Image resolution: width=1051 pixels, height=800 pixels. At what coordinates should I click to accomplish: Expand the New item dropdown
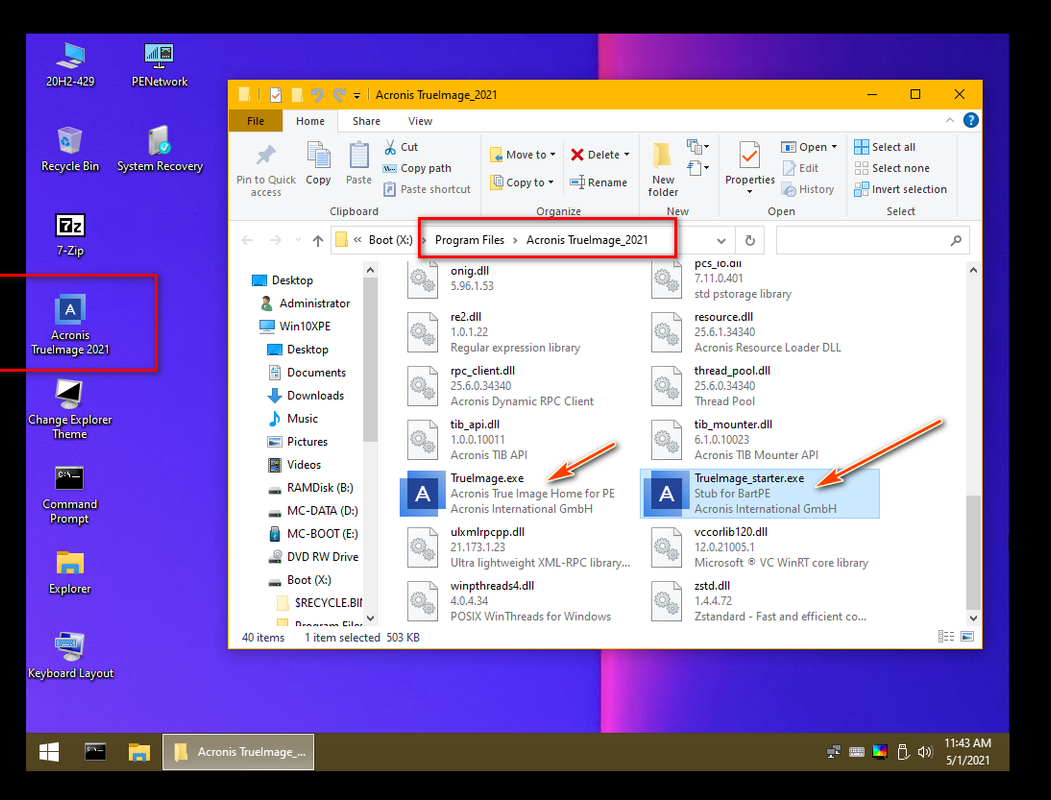coord(698,147)
